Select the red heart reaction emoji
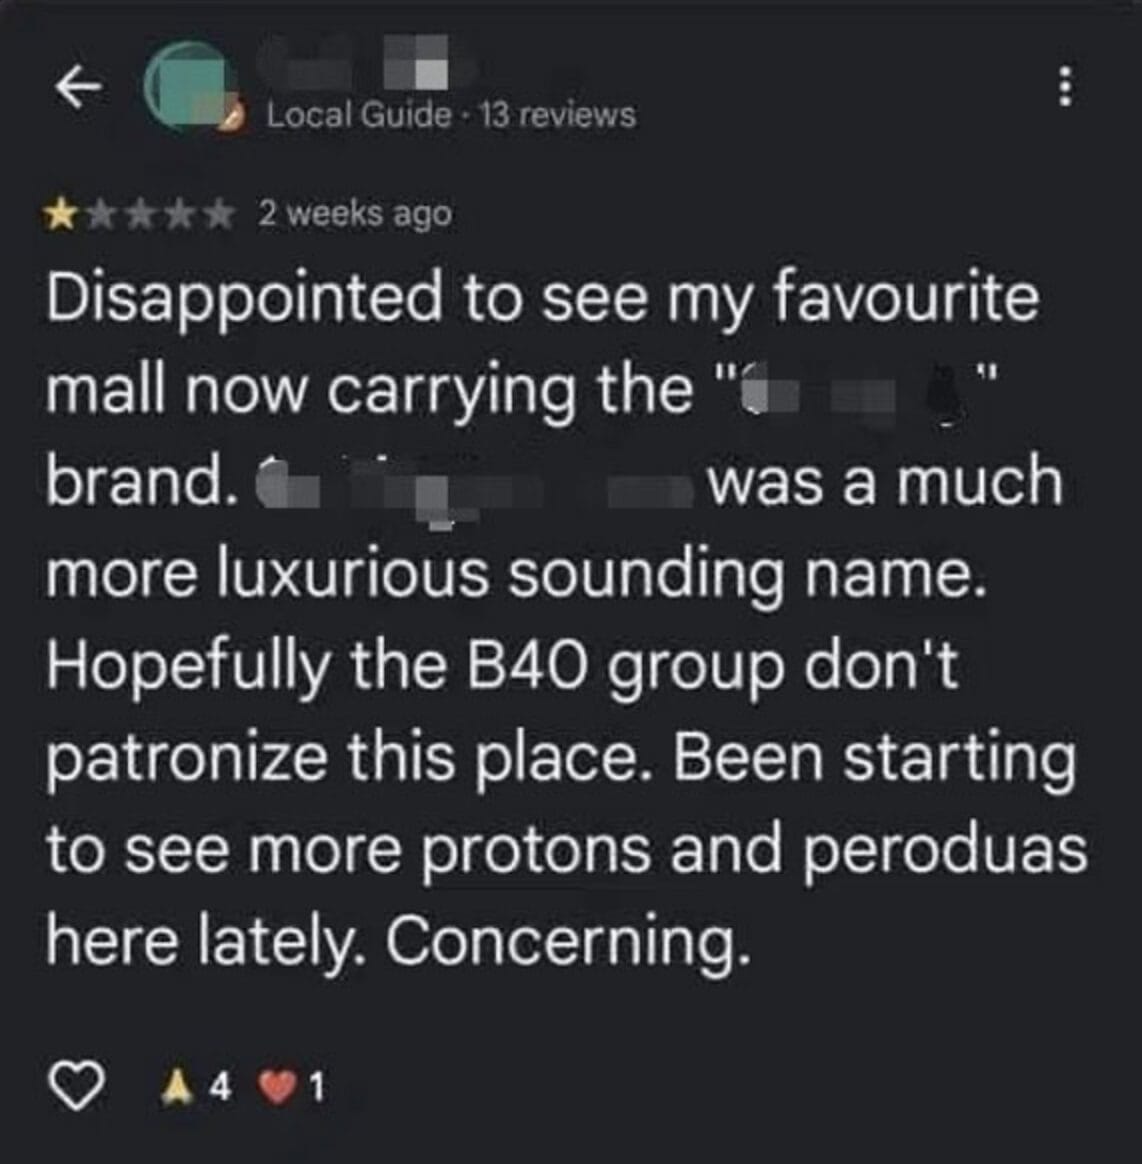 click(276, 1088)
